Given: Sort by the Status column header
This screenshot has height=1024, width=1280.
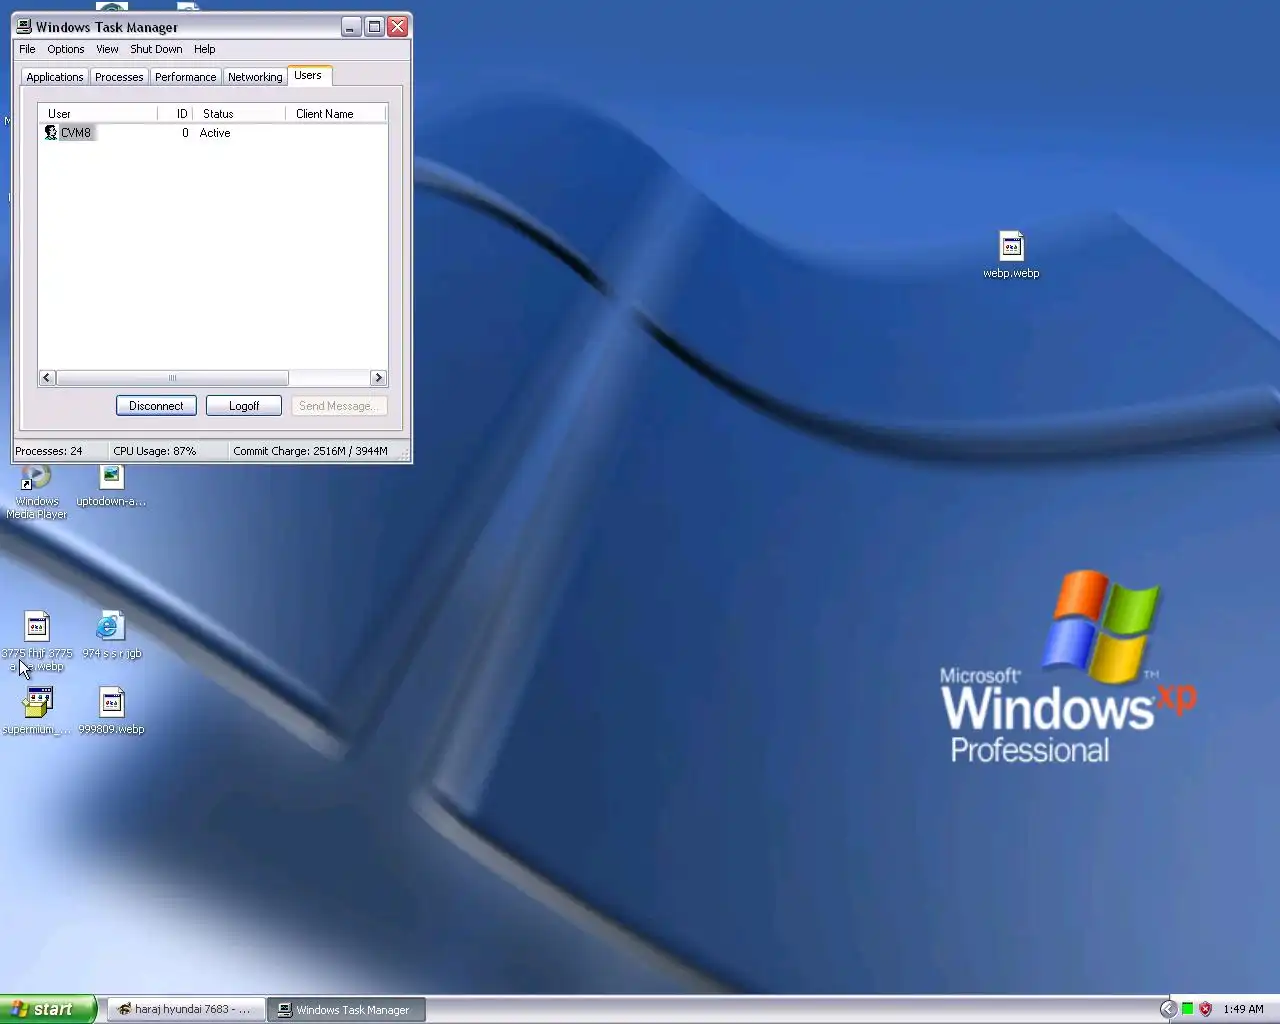Looking at the screenshot, I should [x=238, y=114].
